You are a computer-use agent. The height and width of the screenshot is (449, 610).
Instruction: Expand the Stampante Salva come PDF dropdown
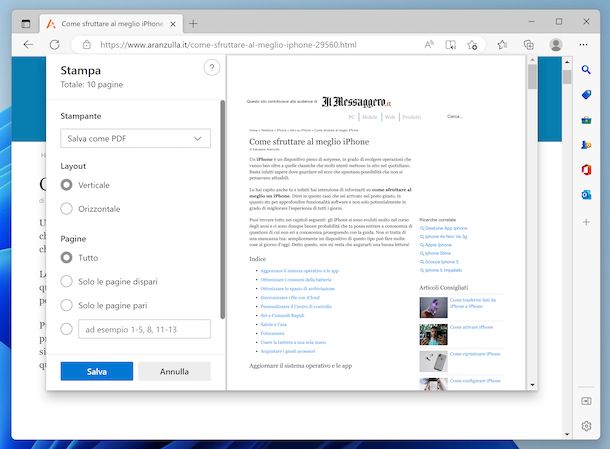pos(135,139)
